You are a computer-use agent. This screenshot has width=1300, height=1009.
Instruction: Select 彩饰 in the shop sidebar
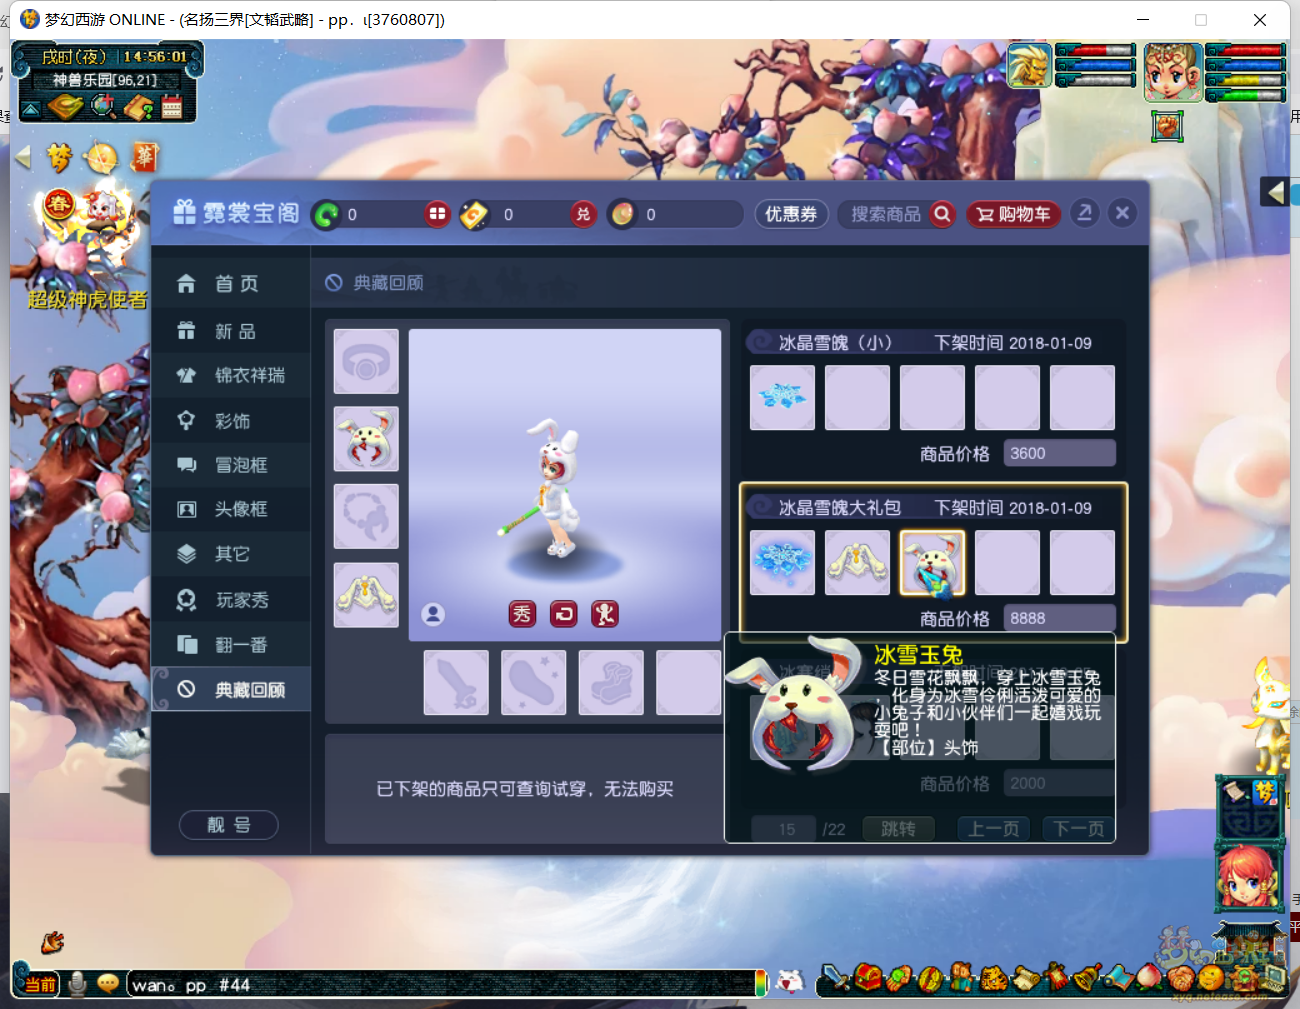[230, 421]
